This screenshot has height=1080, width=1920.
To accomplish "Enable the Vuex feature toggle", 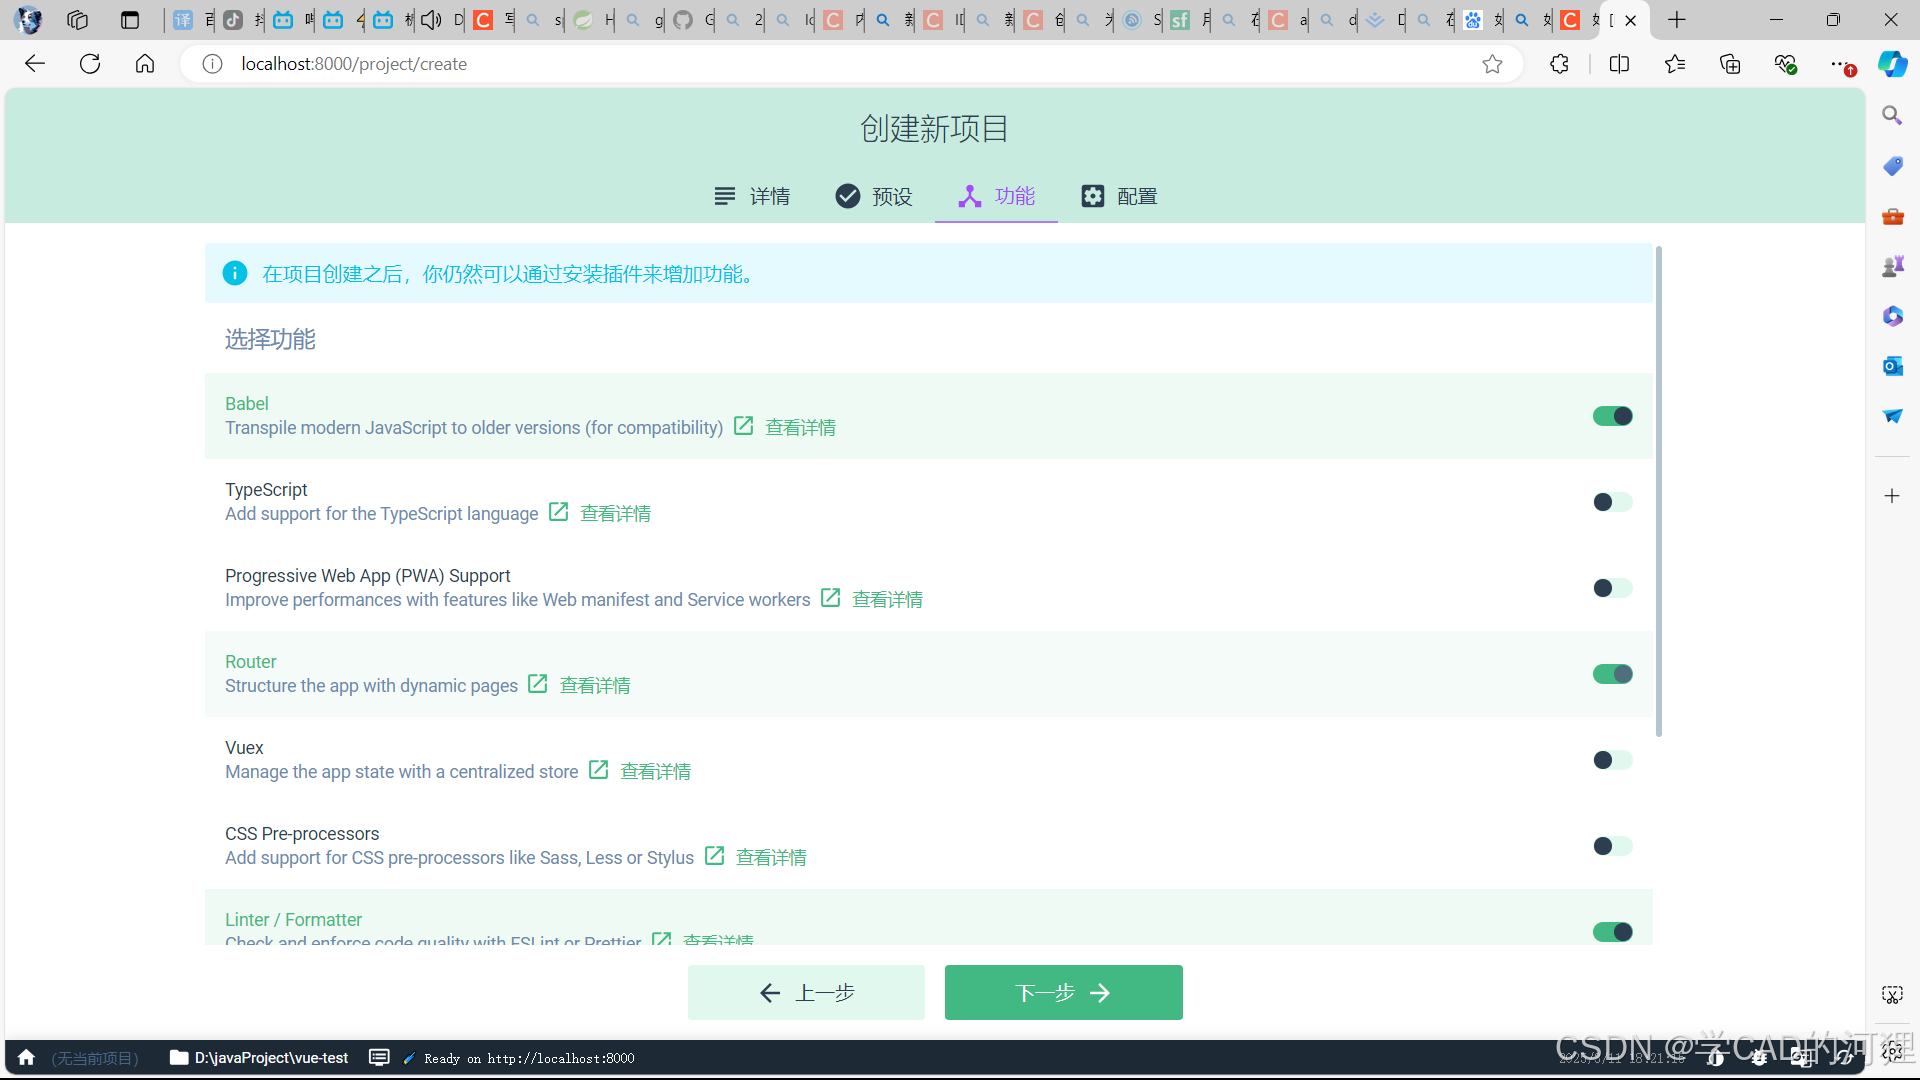I will point(1612,760).
